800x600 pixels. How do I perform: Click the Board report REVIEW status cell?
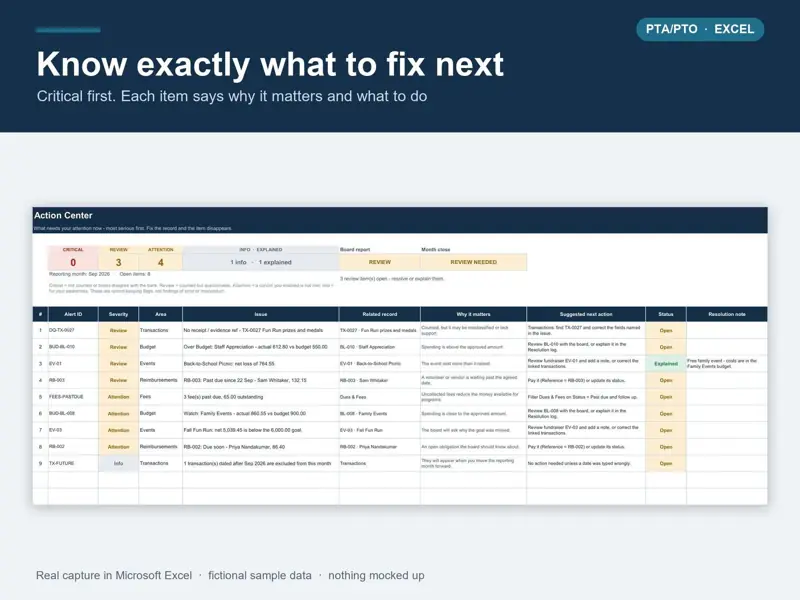click(380, 262)
